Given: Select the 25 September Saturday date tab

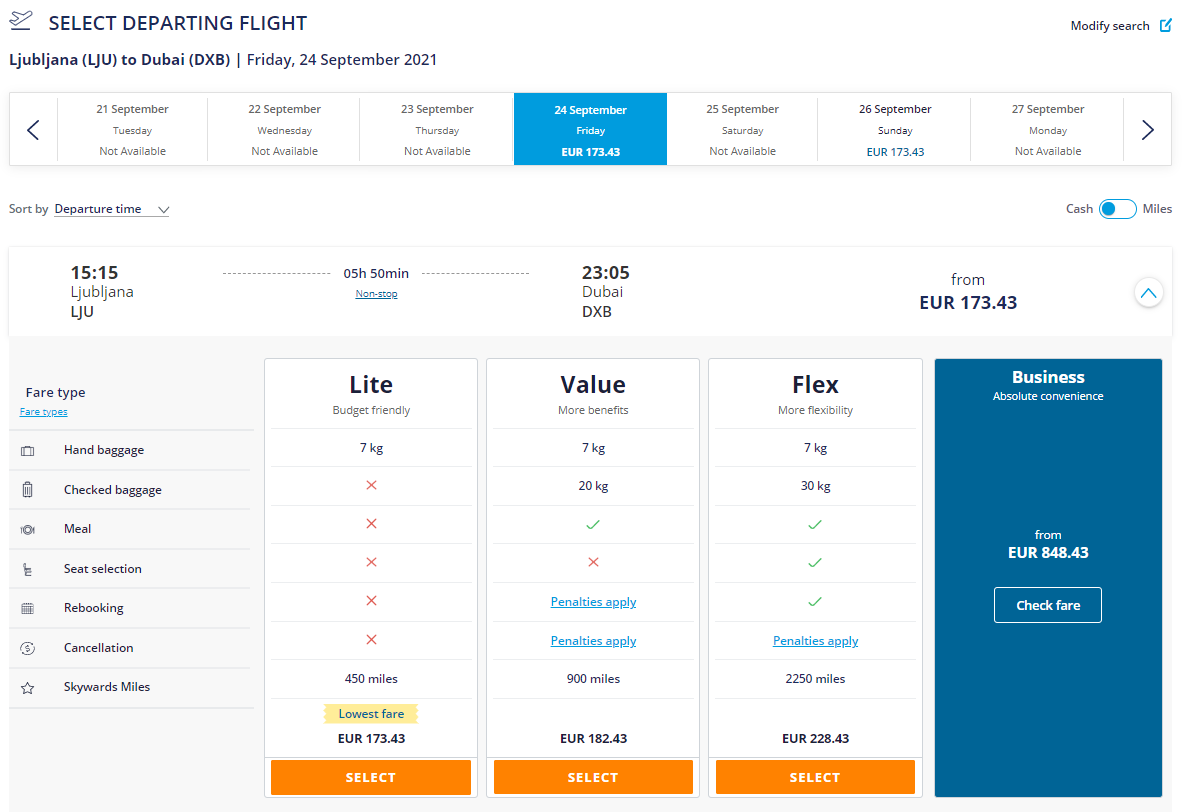Looking at the screenshot, I should 742,130.
